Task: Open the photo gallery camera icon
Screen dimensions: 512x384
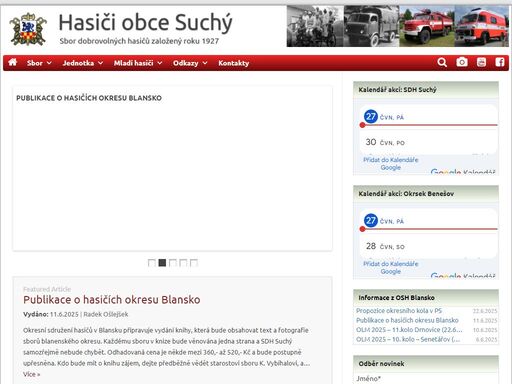Action: coord(462,62)
